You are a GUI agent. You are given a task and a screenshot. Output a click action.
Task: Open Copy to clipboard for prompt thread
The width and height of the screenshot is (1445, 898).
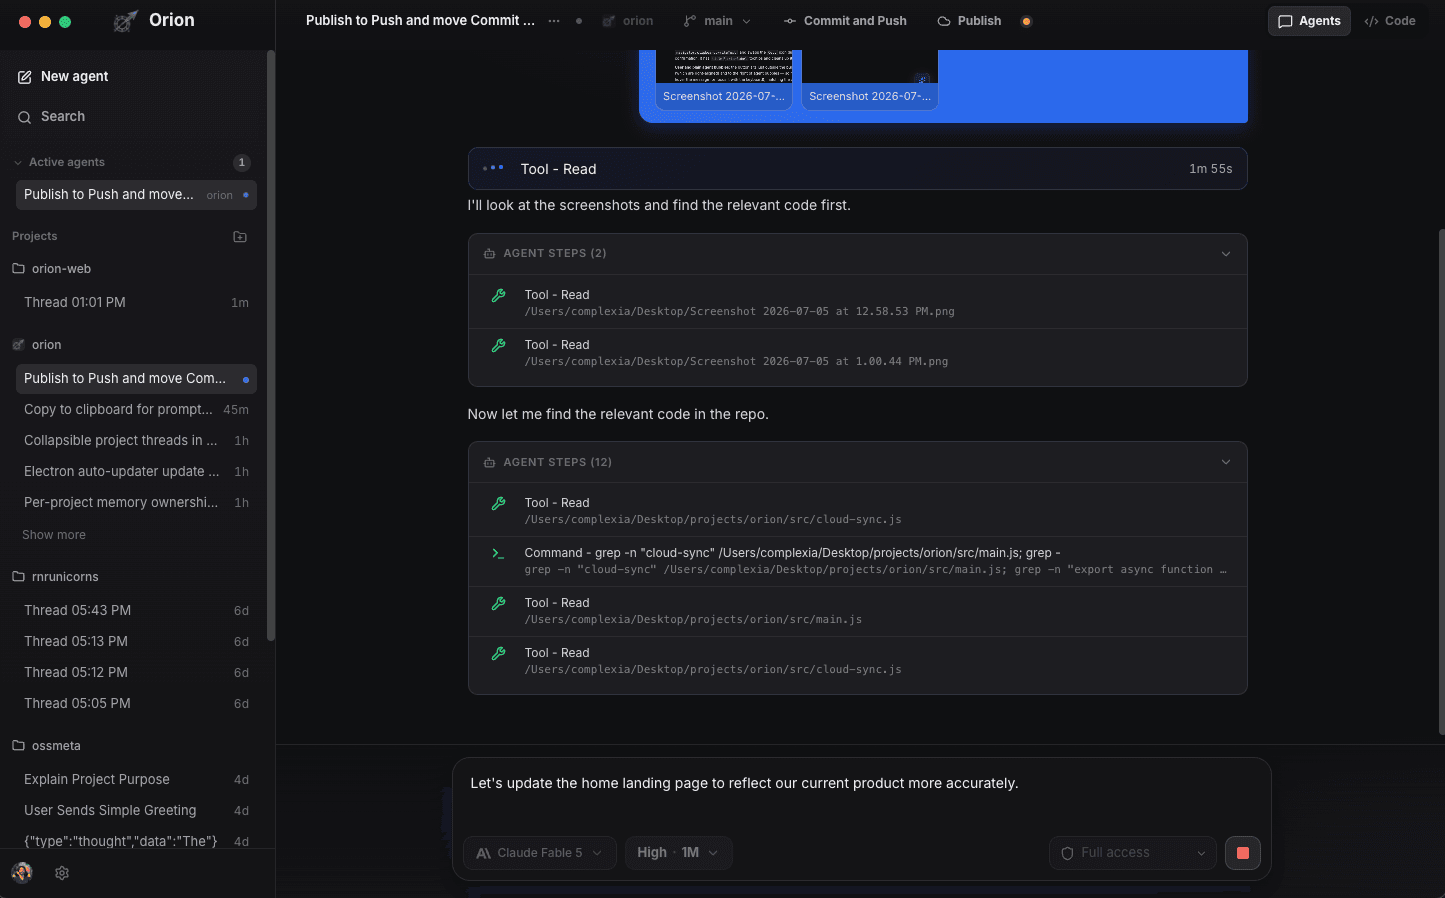(136, 410)
